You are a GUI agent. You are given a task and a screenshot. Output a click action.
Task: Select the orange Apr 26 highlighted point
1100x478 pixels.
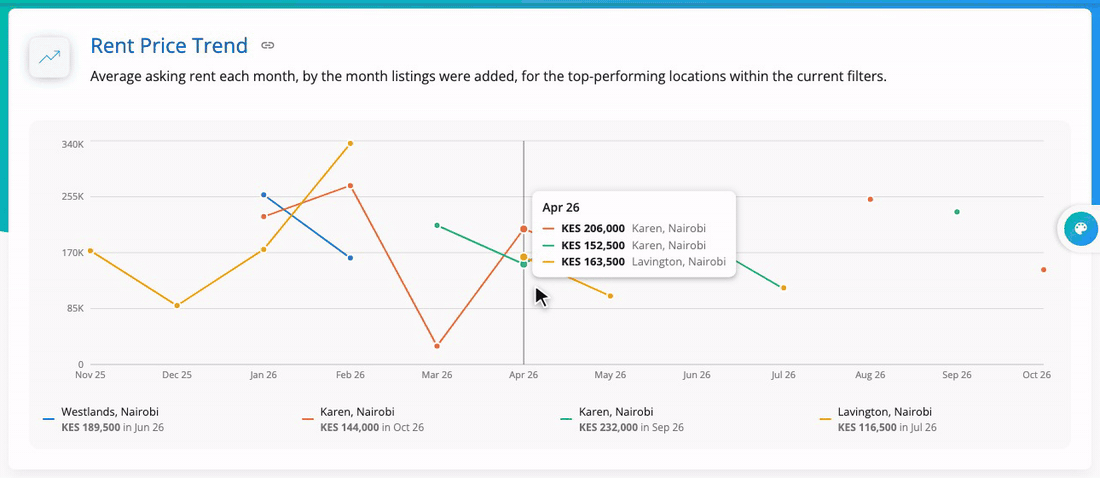pyautogui.click(x=523, y=229)
